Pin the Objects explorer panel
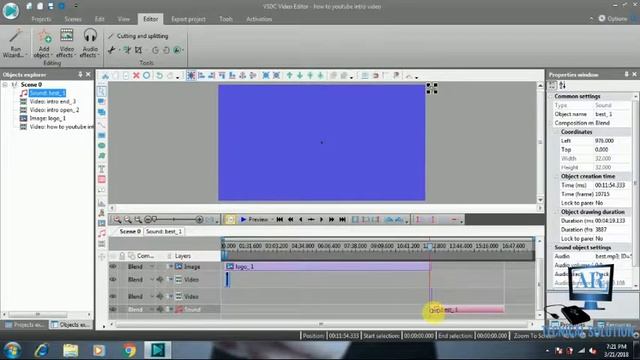This screenshot has width=640, height=360. [80, 74]
